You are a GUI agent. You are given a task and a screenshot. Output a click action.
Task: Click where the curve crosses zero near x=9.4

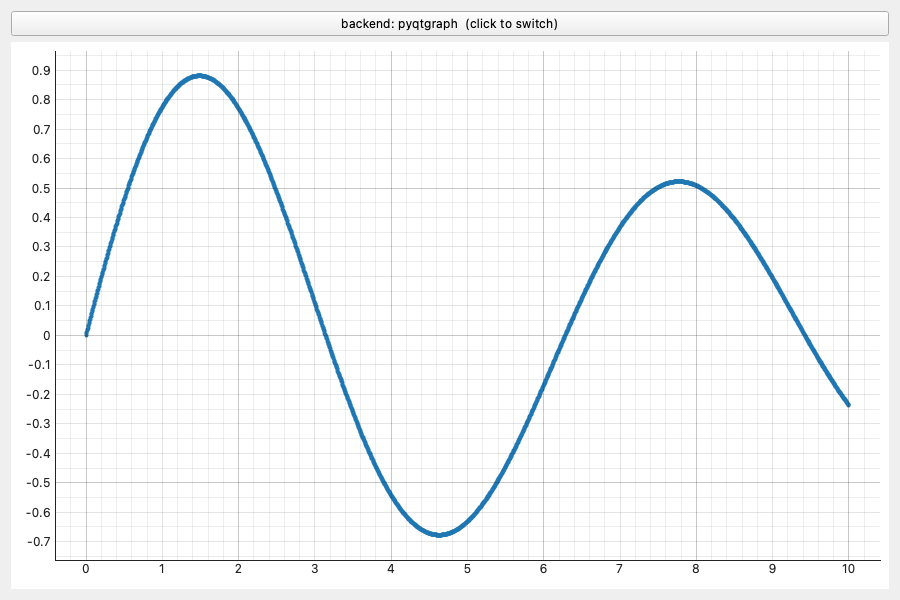tap(805, 335)
